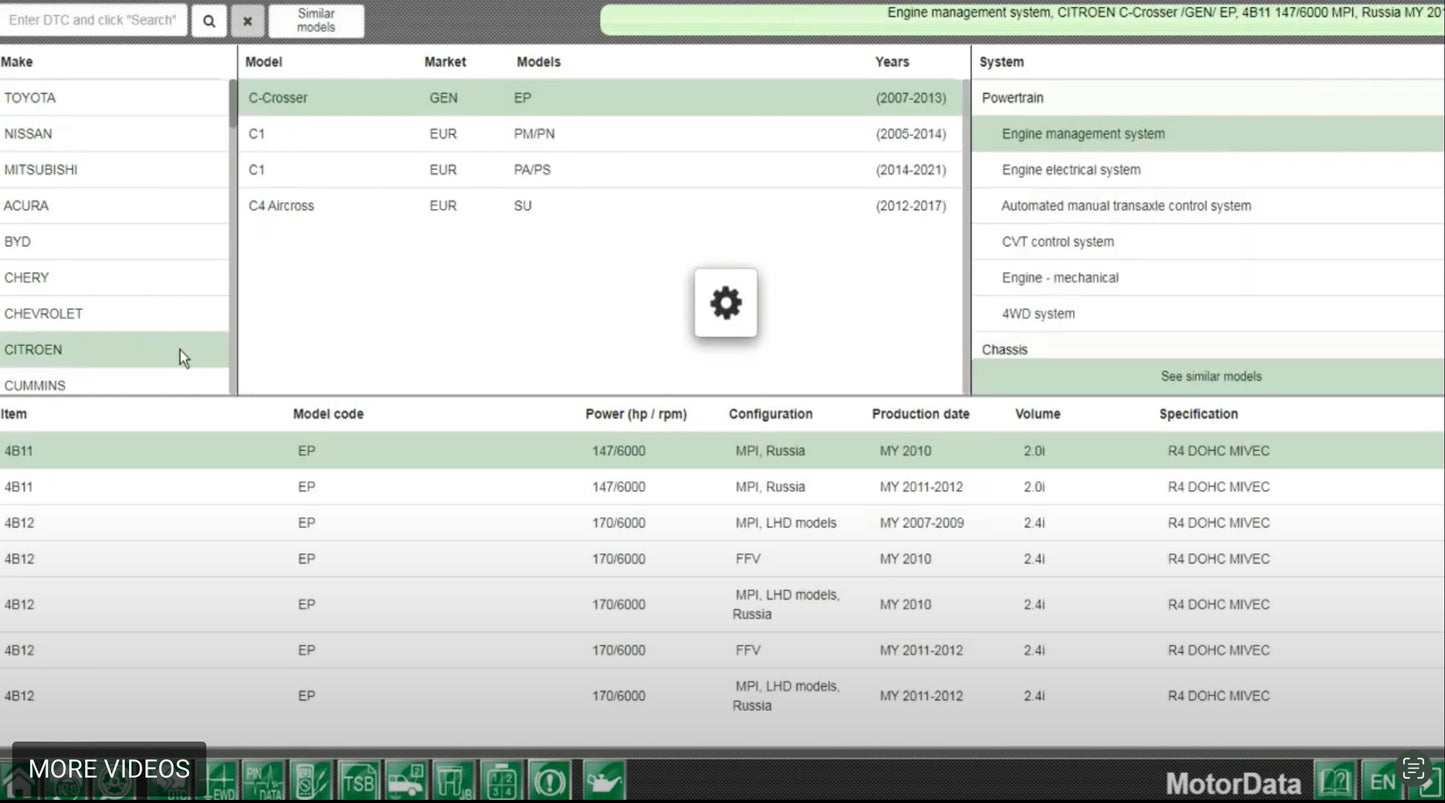Image resolution: width=1445 pixels, height=803 pixels.
Task: Open the 1-2-3-4 numbered grid icon
Action: click(501, 781)
